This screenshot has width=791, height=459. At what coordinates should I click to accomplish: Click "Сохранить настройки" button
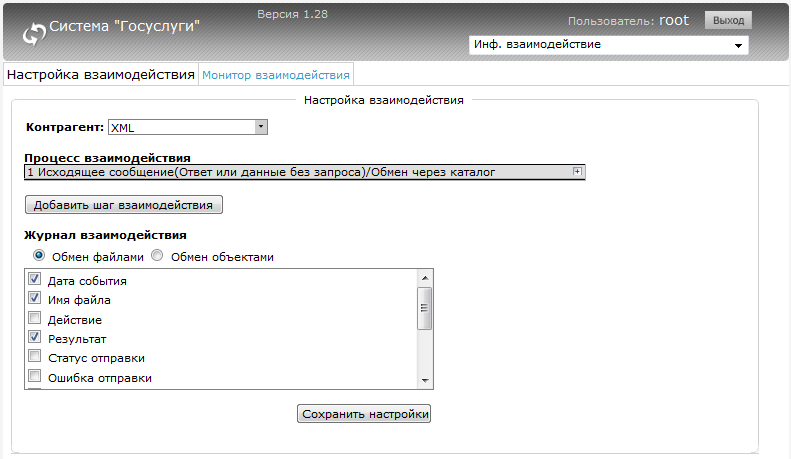tap(364, 414)
